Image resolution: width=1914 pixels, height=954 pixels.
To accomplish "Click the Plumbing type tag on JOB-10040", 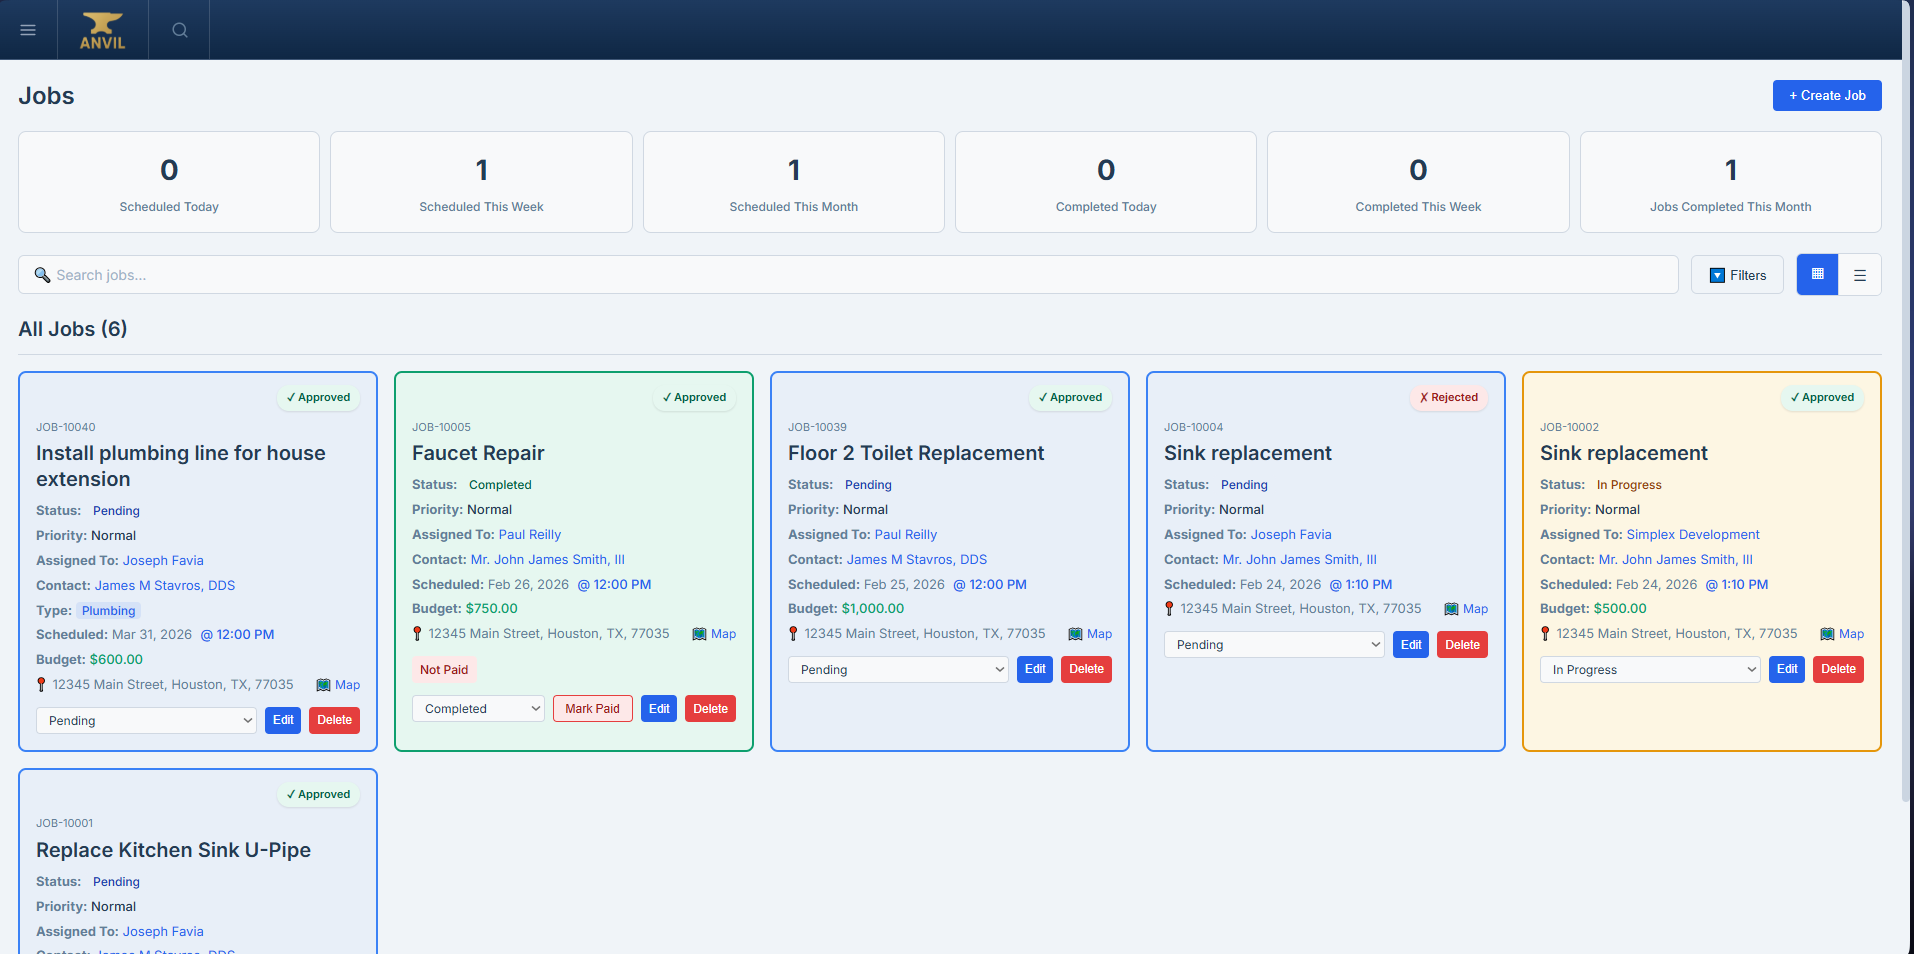I will coord(108,610).
